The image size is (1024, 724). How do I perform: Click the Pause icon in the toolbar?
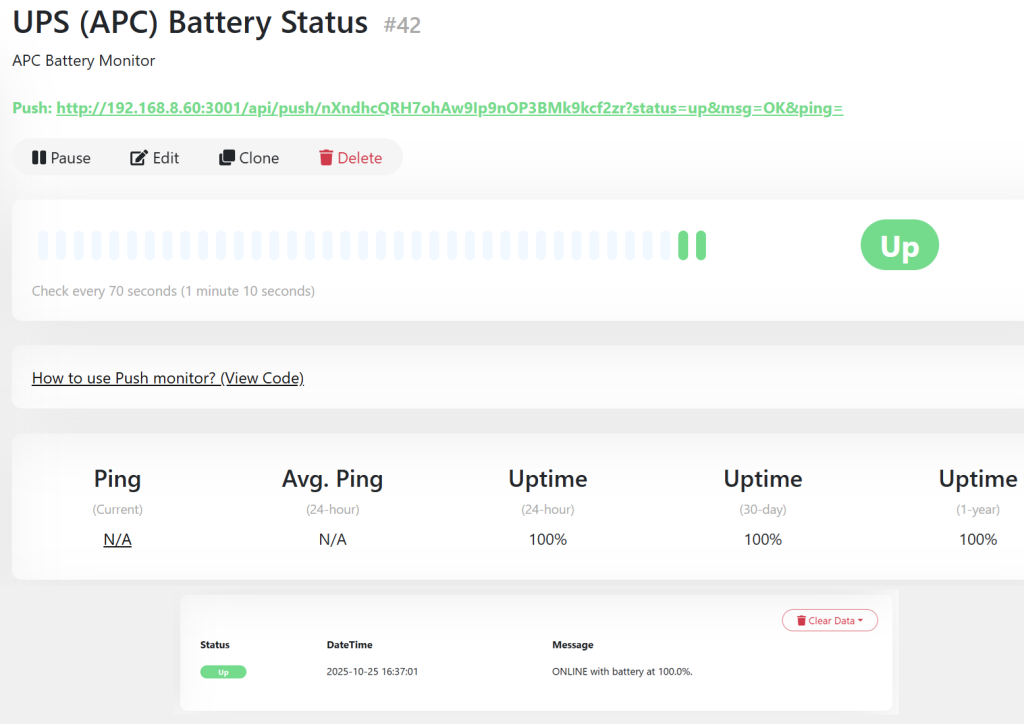click(x=40, y=157)
